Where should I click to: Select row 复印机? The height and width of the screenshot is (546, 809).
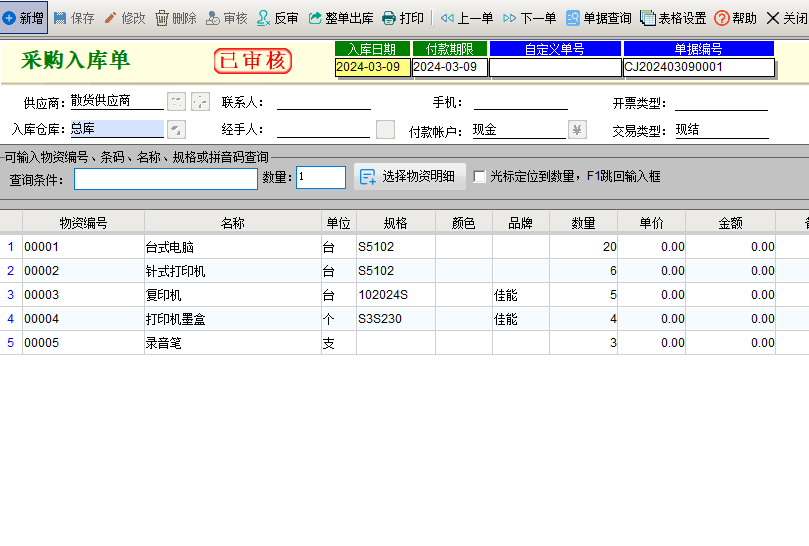pyautogui.click(x=404, y=295)
